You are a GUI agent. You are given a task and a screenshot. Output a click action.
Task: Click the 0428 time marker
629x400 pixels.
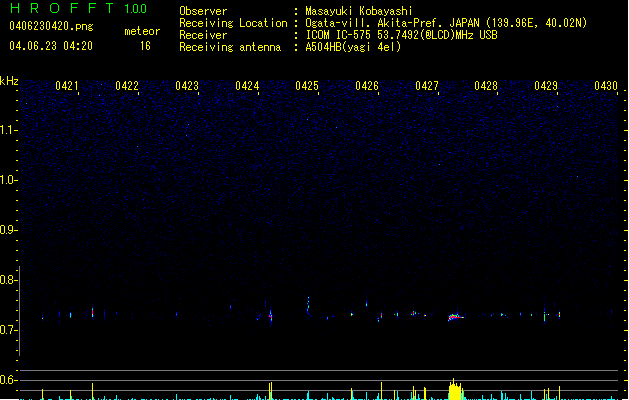point(486,86)
